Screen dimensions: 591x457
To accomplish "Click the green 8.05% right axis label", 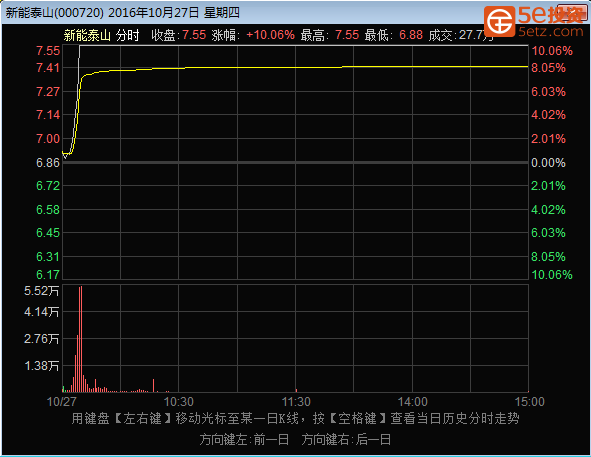I will point(548,257).
